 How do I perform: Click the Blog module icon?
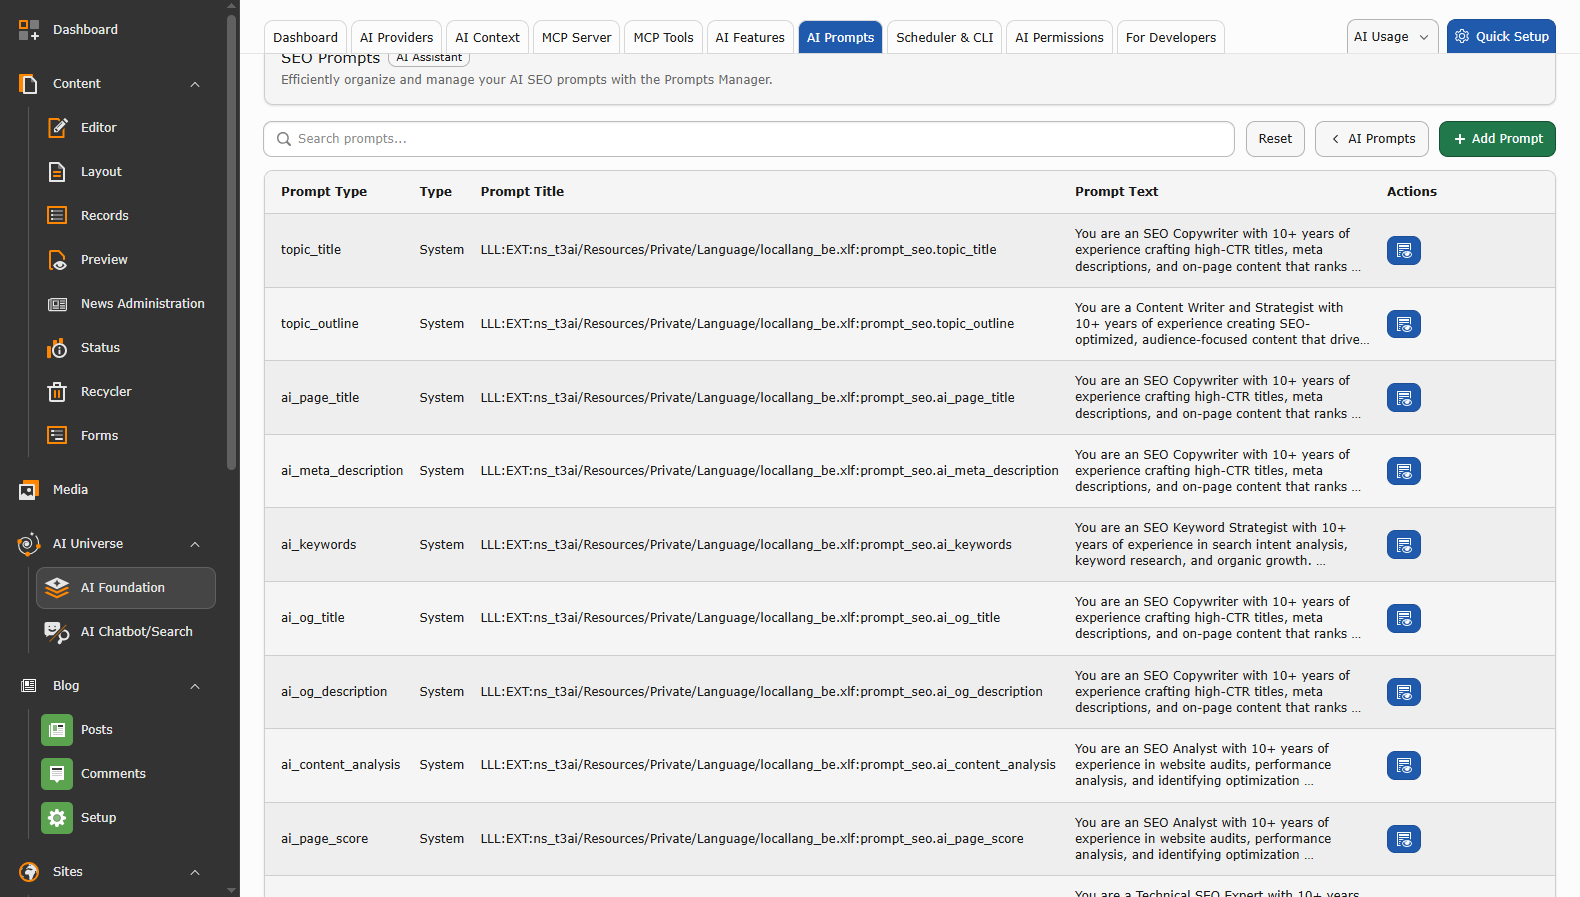29,686
